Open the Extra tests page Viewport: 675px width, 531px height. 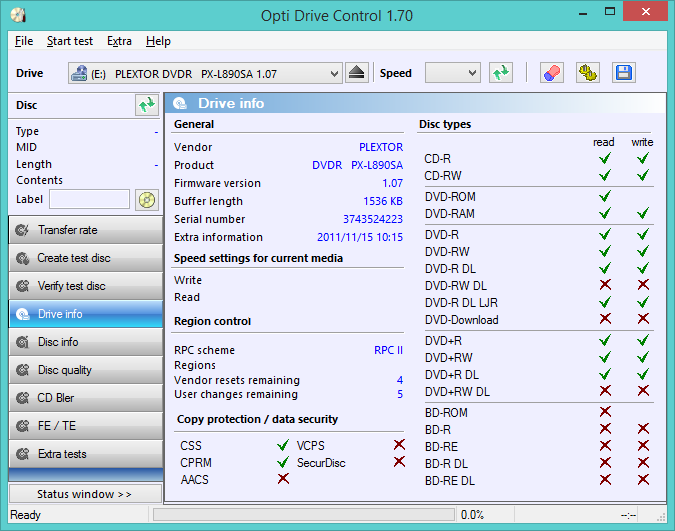pos(86,454)
